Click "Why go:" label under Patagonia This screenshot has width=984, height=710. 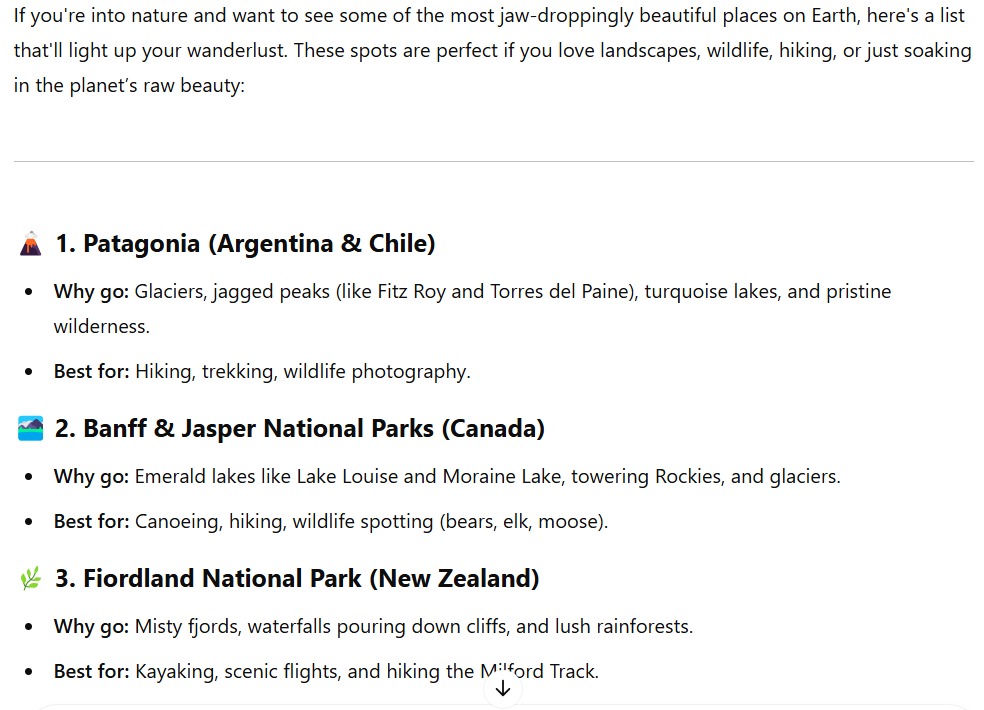(x=91, y=292)
